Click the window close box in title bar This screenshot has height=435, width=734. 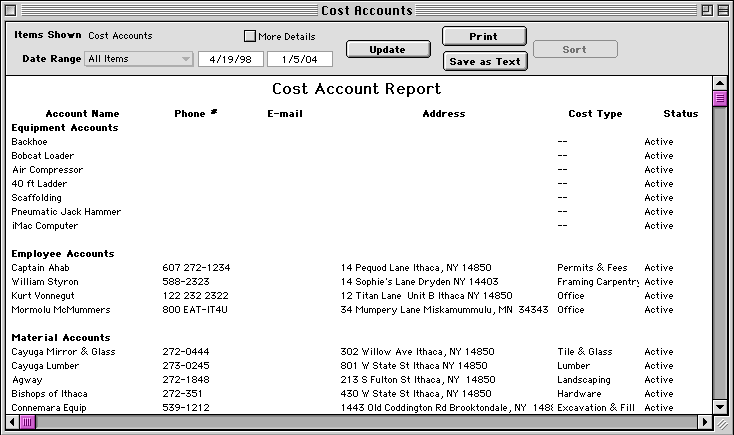click(13, 10)
